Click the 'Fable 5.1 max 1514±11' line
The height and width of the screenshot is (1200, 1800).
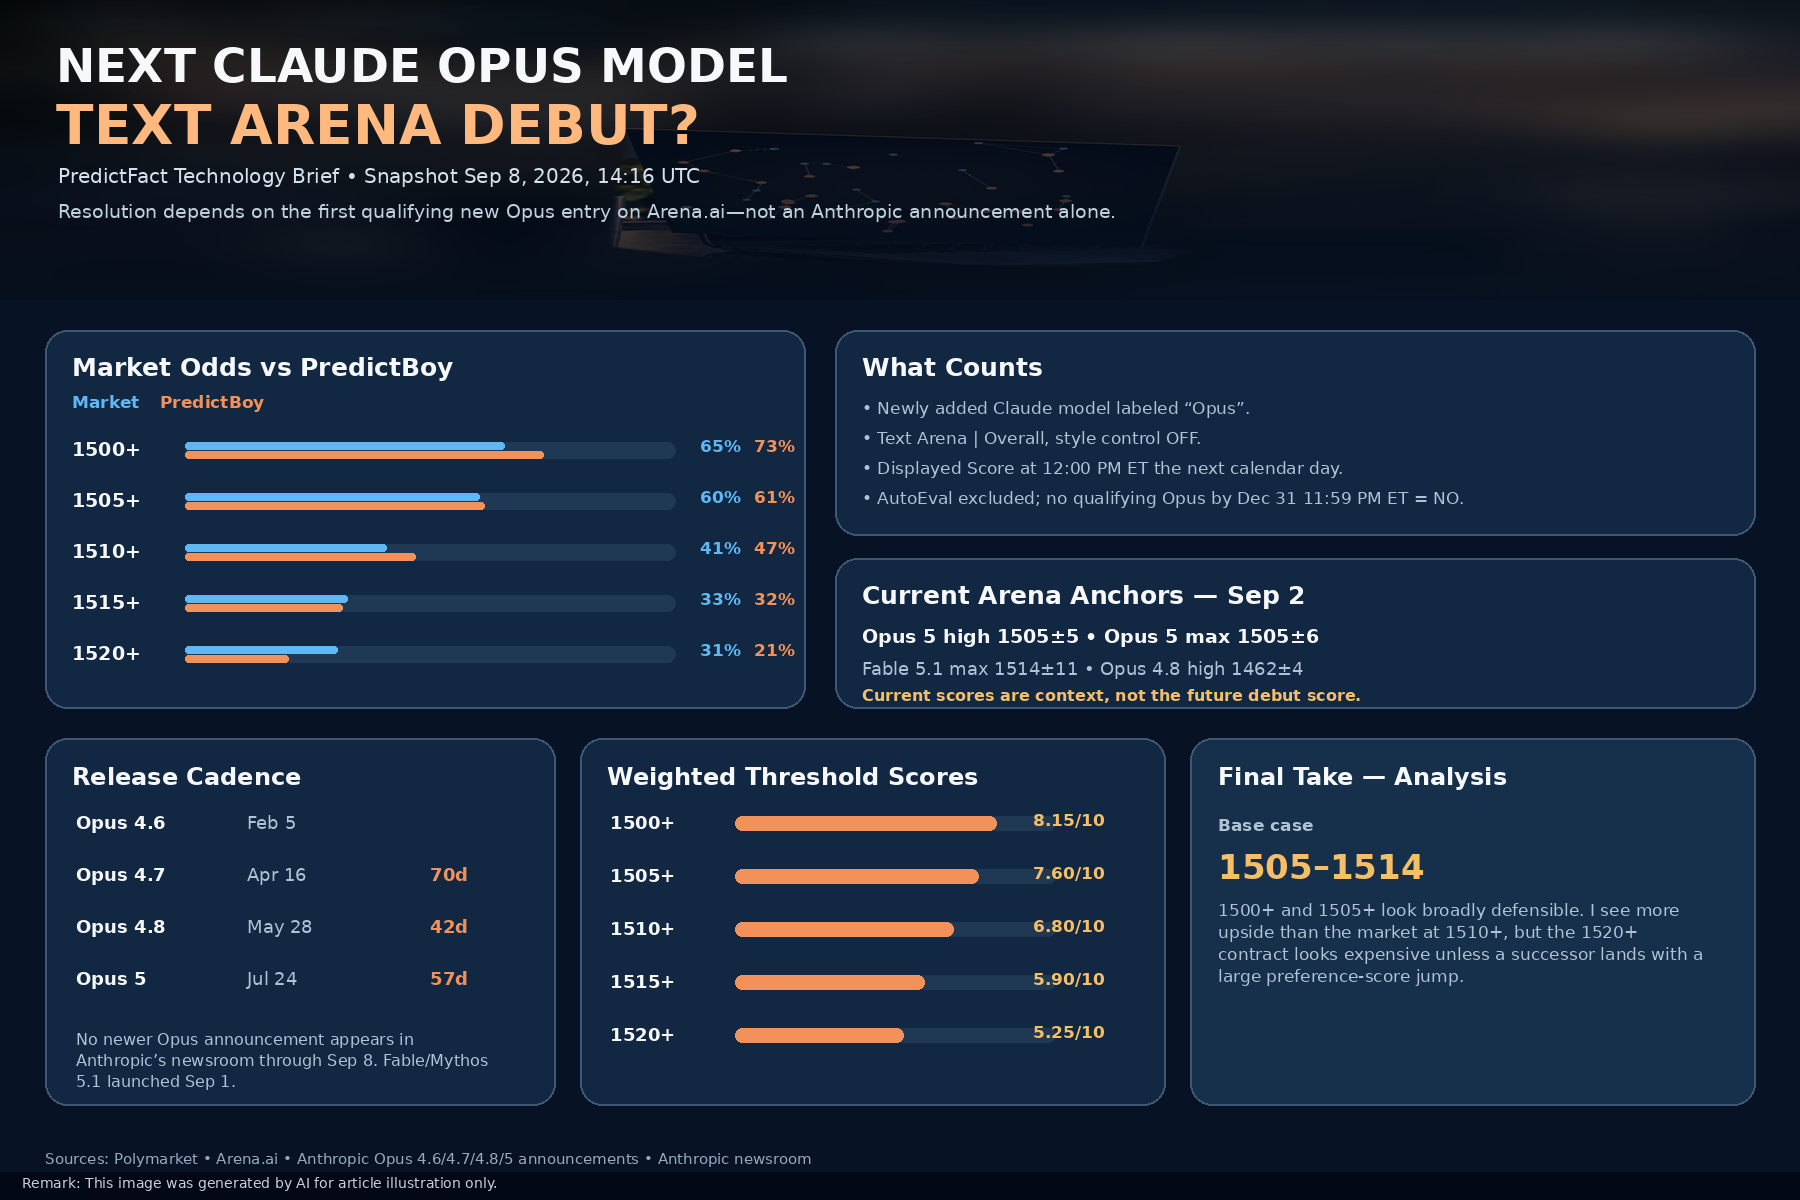(1082, 668)
